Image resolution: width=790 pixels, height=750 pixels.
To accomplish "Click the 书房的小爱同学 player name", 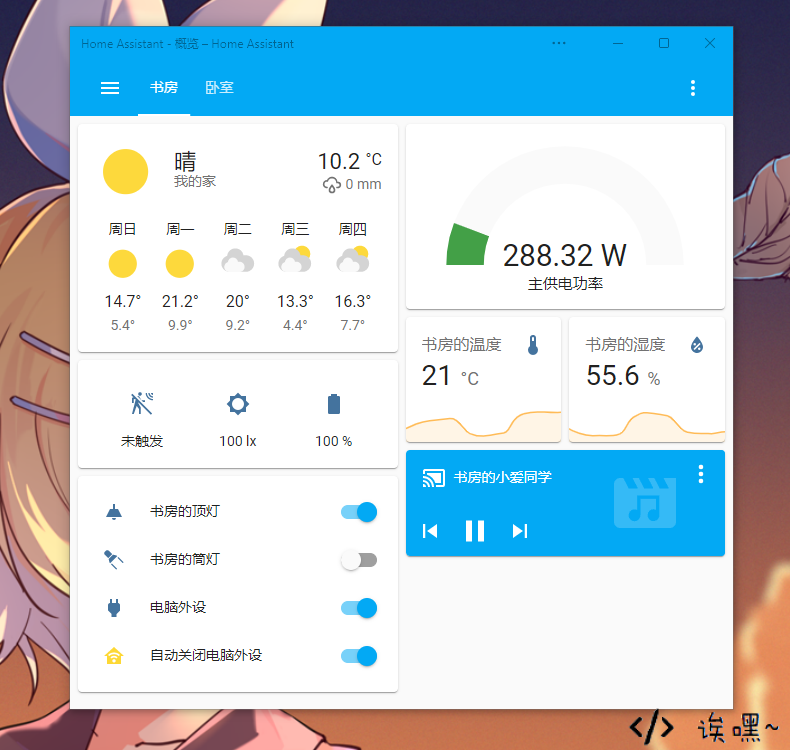I will tap(503, 477).
